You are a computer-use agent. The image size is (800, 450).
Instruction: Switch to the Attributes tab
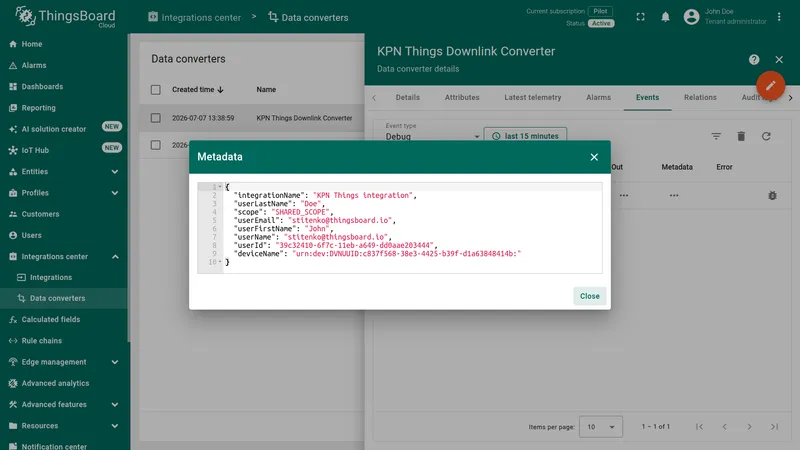(462, 97)
